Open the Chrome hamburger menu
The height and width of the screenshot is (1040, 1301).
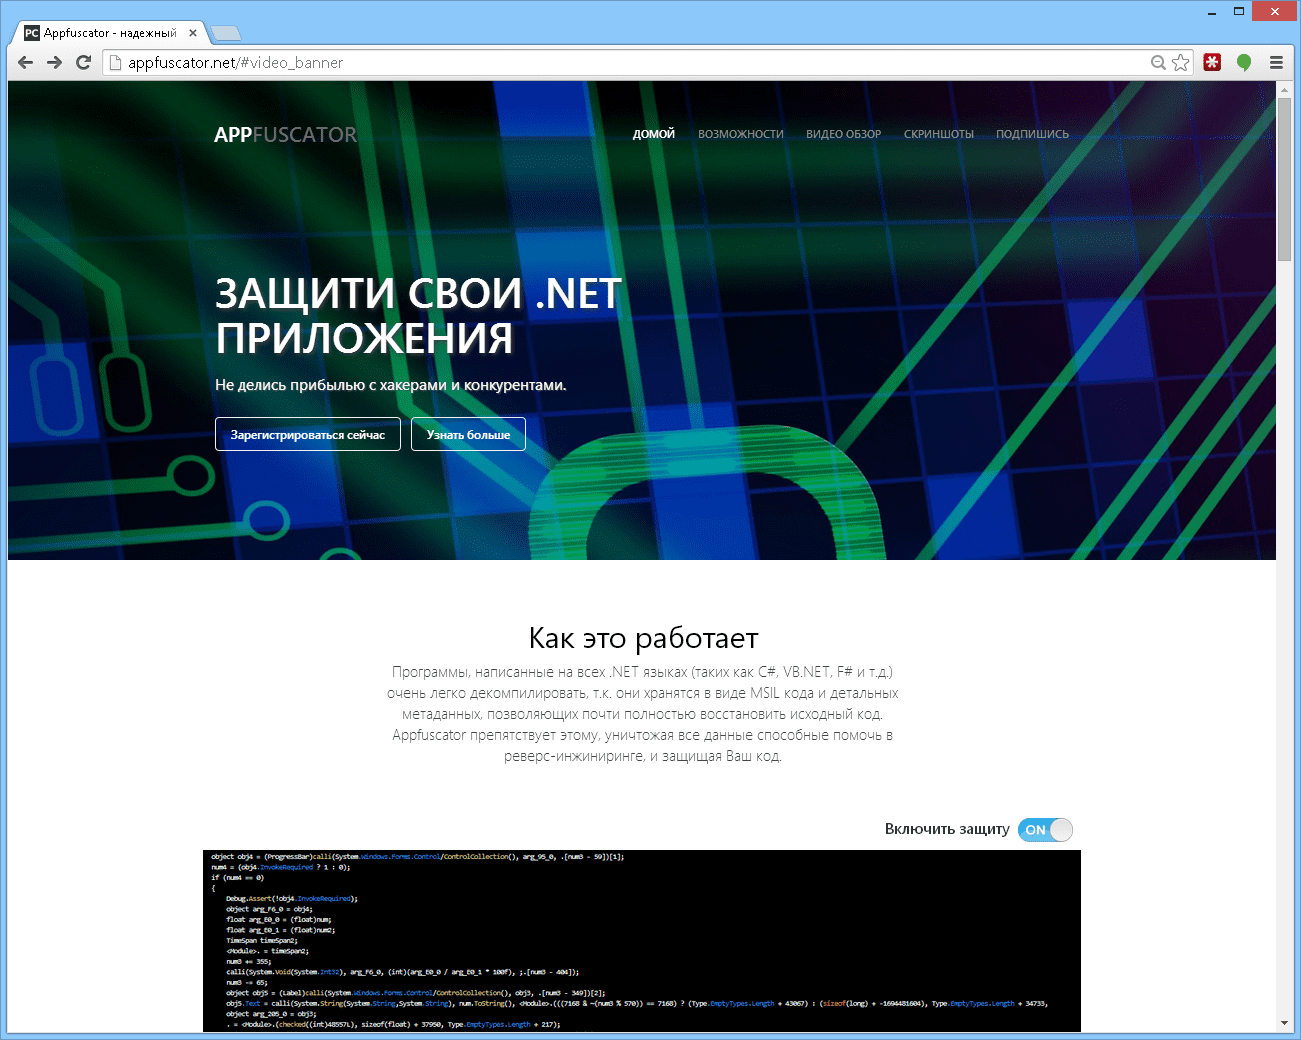(x=1276, y=62)
